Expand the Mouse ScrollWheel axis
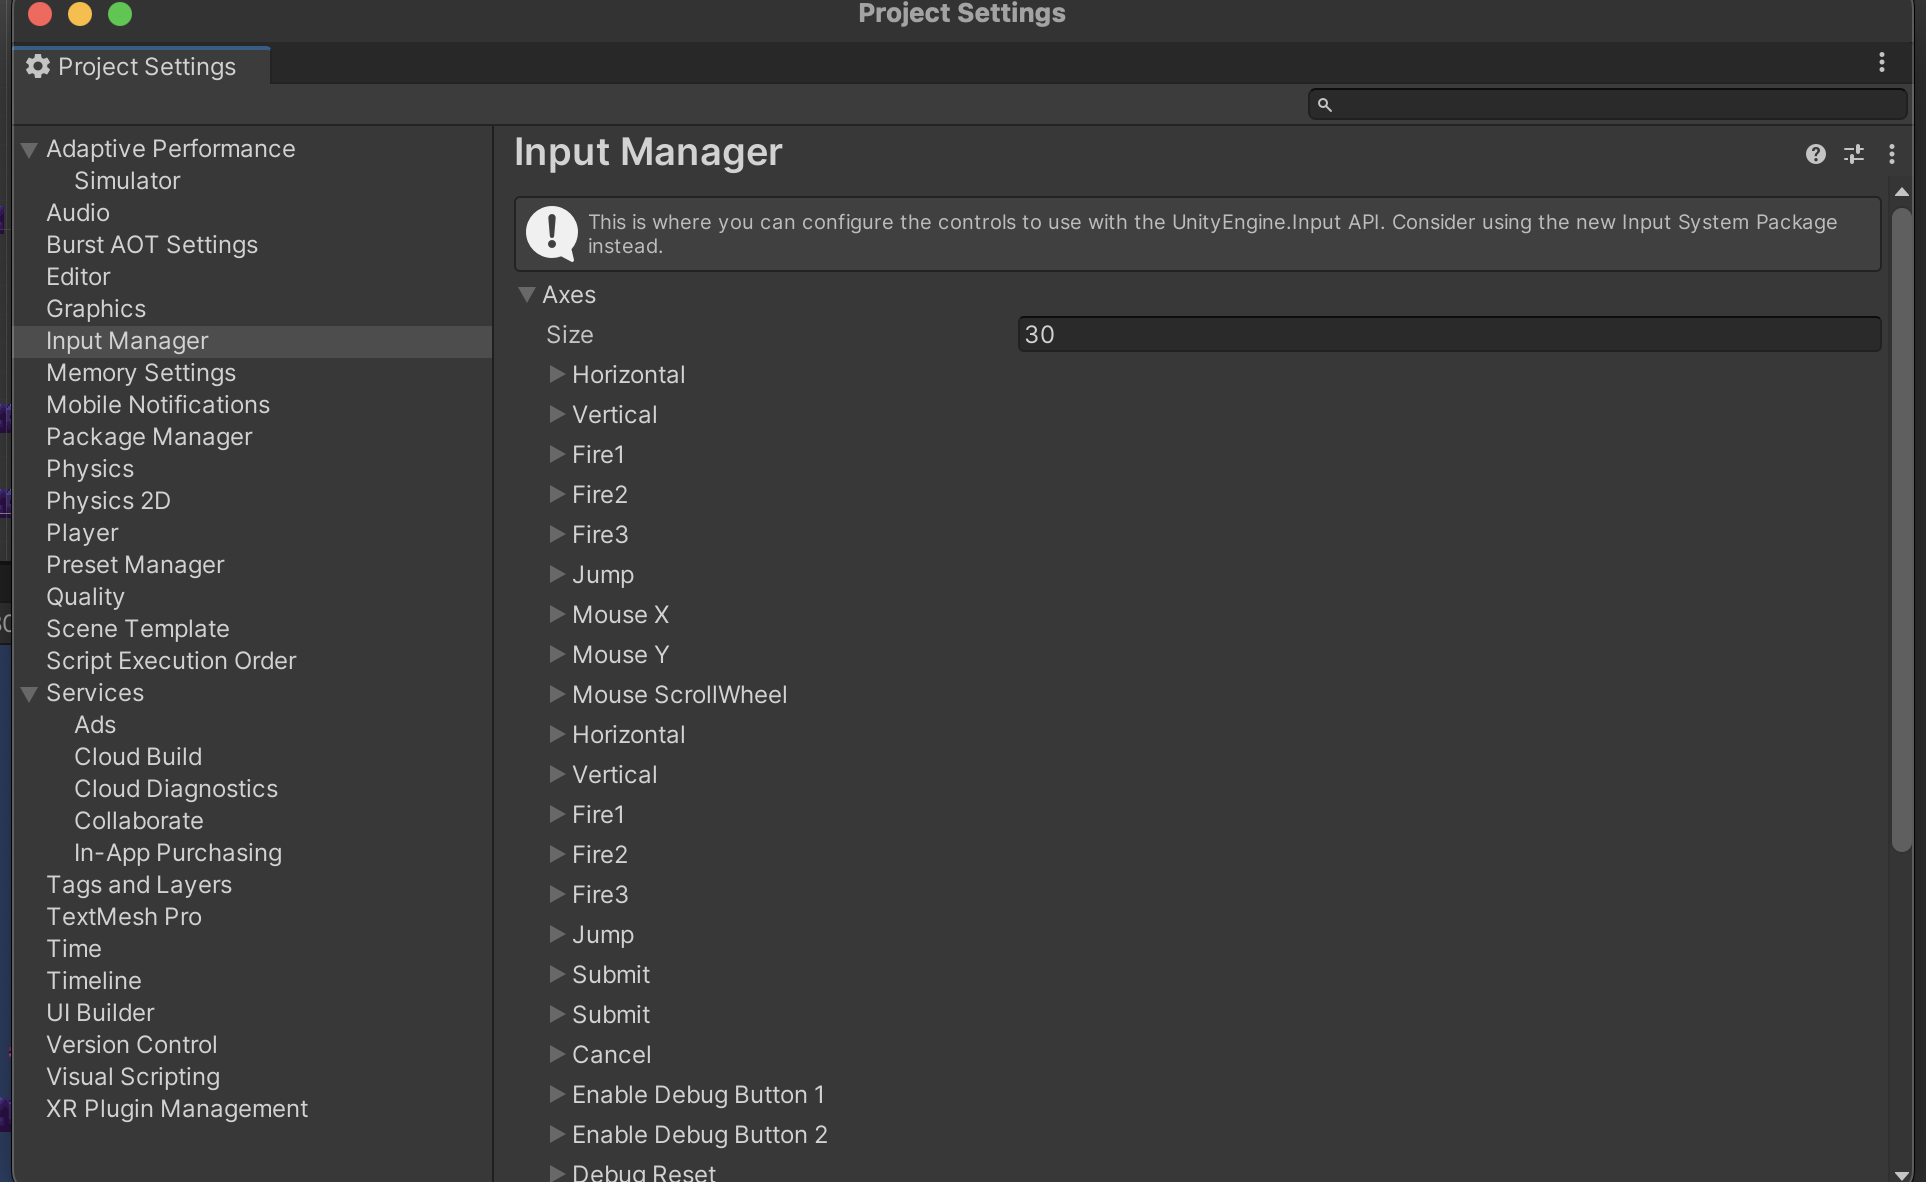This screenshot has height=1182, width=1926. tap(557, 694)
